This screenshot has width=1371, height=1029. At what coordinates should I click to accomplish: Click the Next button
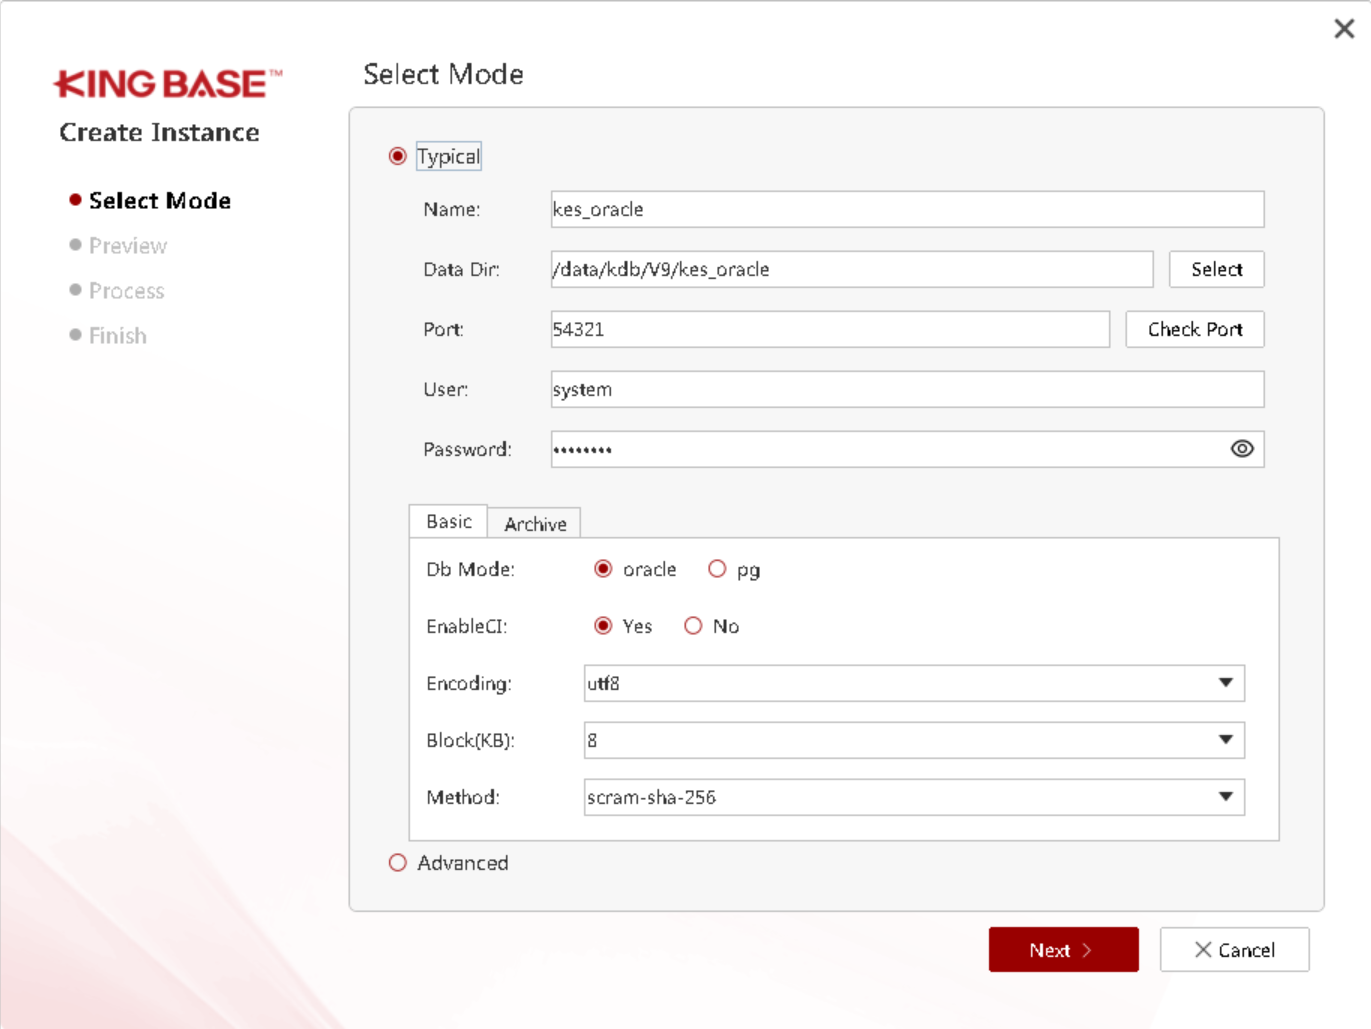pos(1064,950)
